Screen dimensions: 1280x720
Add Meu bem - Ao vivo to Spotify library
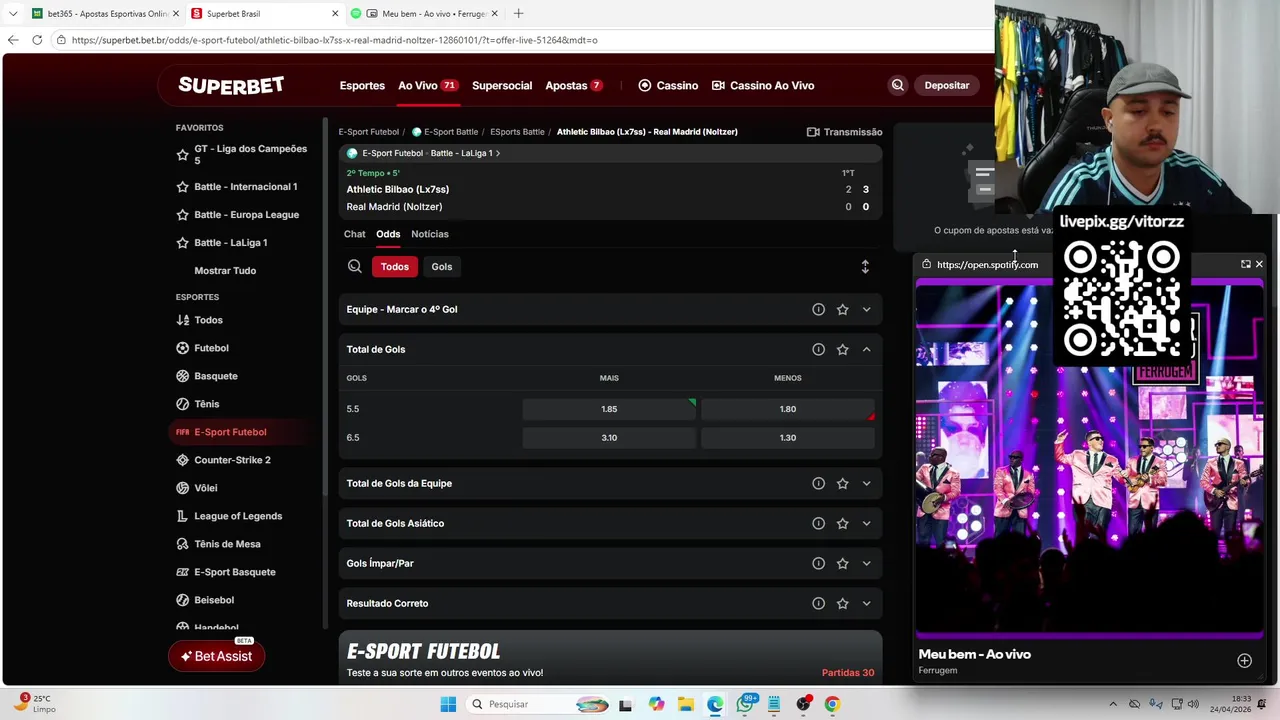coord(1244,661)
